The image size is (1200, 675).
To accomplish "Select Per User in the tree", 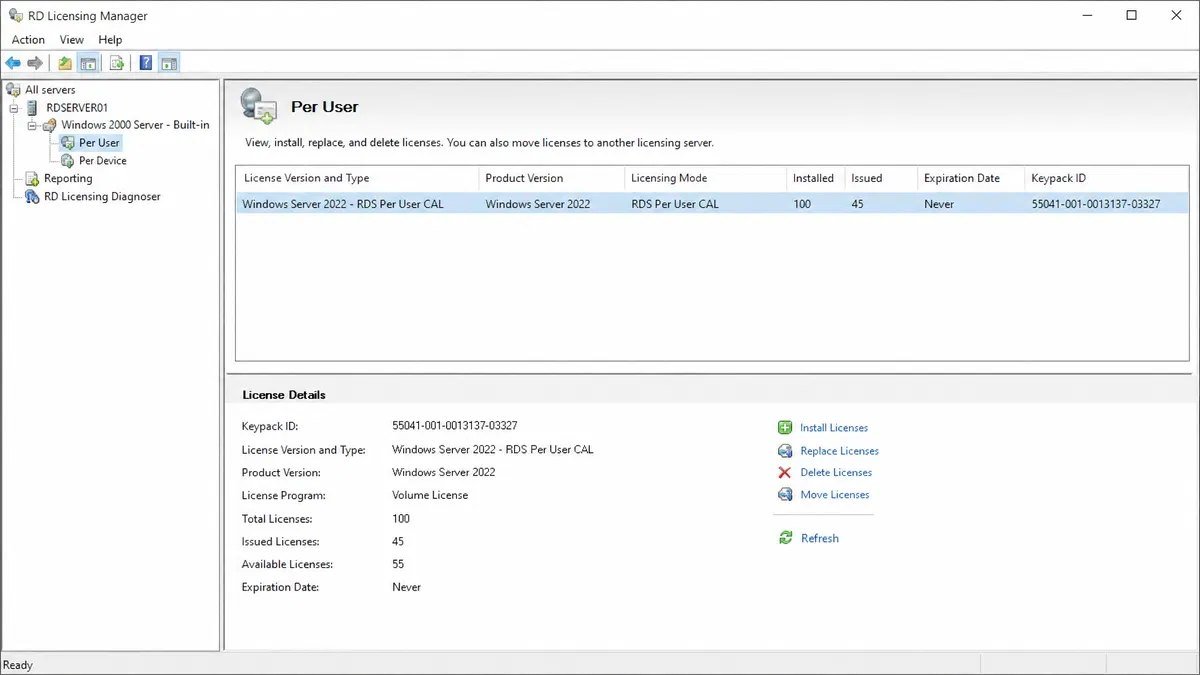I will point(99,143).
